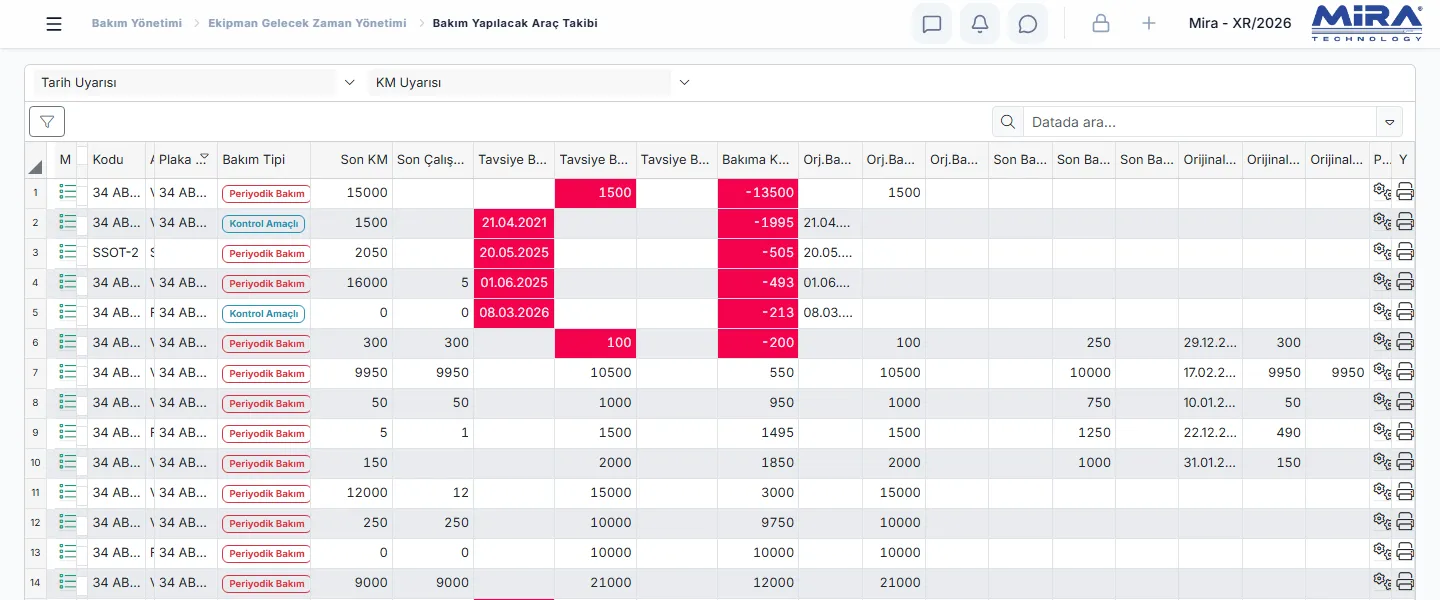
Task: Sort by the Bakım Tipi column header
Action: tap(264, 160)
